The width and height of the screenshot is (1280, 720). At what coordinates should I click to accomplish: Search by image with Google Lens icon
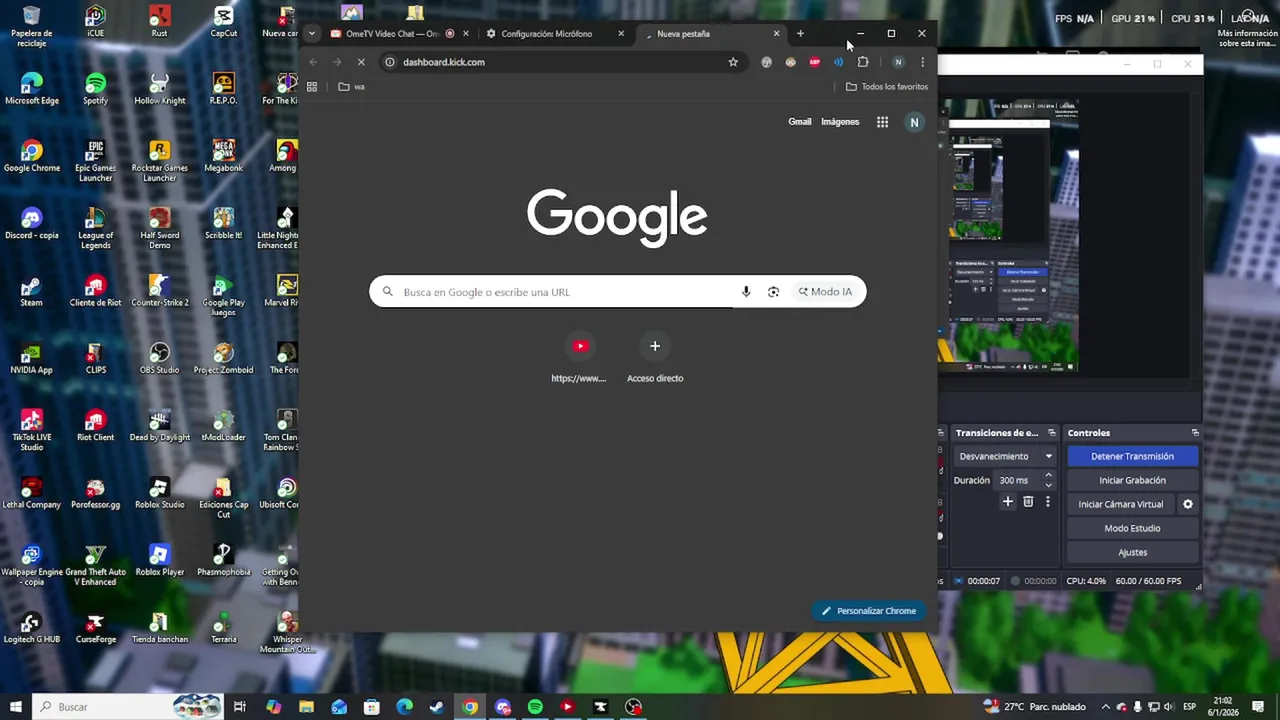[773, 292]
